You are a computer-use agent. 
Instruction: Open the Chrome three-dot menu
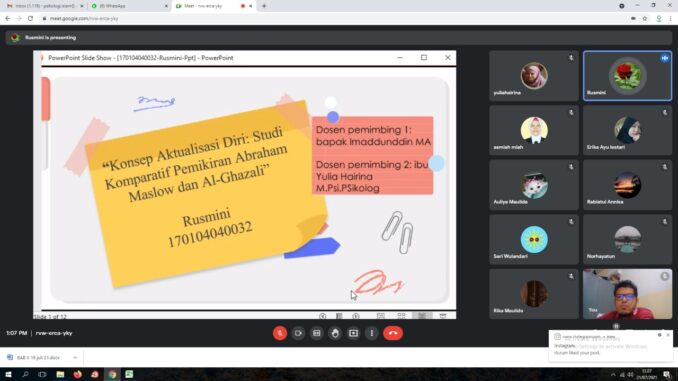pos(671,19)
